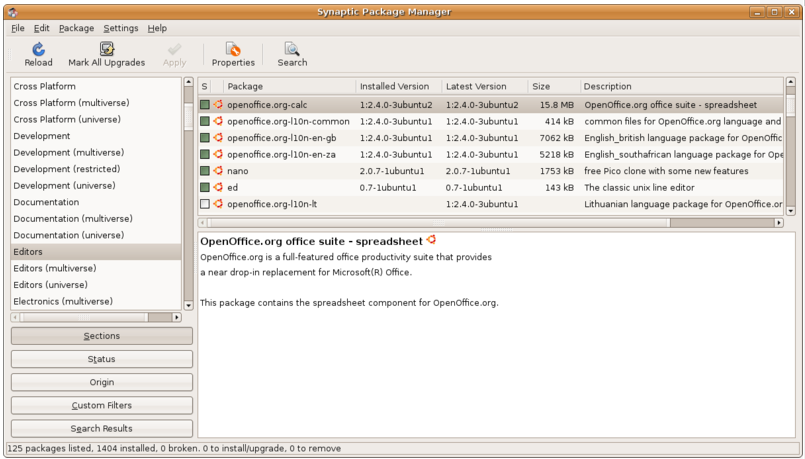Image resolution: width=805 pixels, height=459 pixels.
Task: Select Development (universe) section
Action: pyautogui.click(x=96, y=185)
